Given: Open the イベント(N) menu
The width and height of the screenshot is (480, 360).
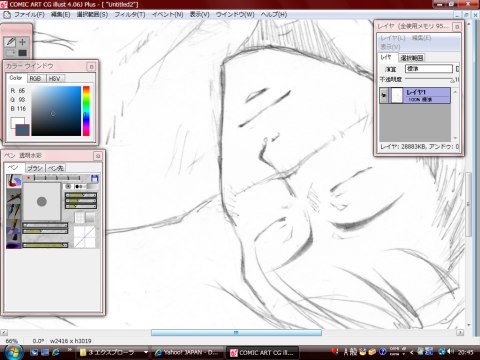Looking at the screenshot, I should click(x=167, y=15).
